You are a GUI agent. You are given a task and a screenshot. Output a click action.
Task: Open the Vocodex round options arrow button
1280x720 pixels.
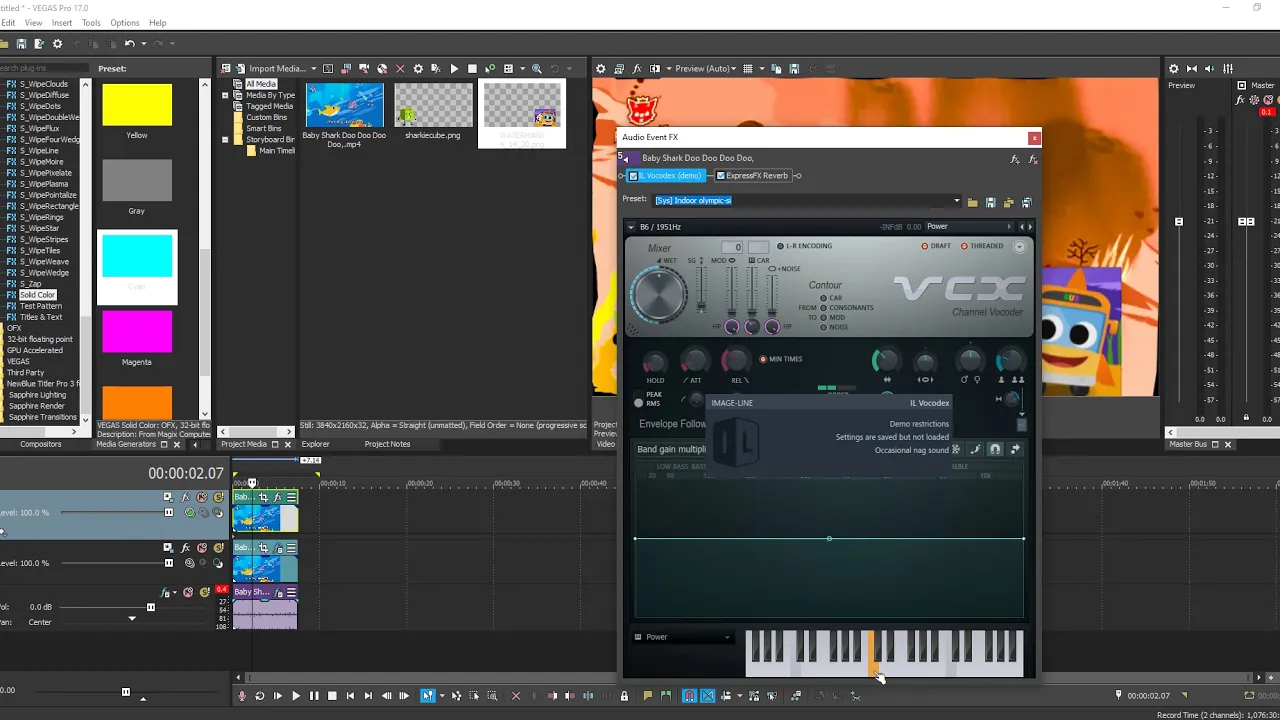1020,247
